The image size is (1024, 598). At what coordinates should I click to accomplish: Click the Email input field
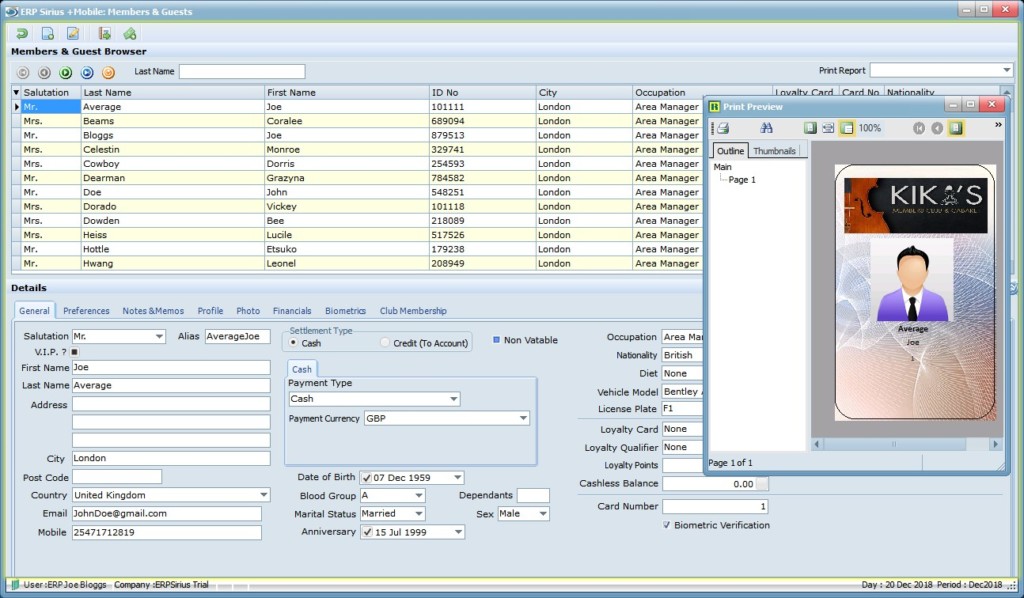167,514
